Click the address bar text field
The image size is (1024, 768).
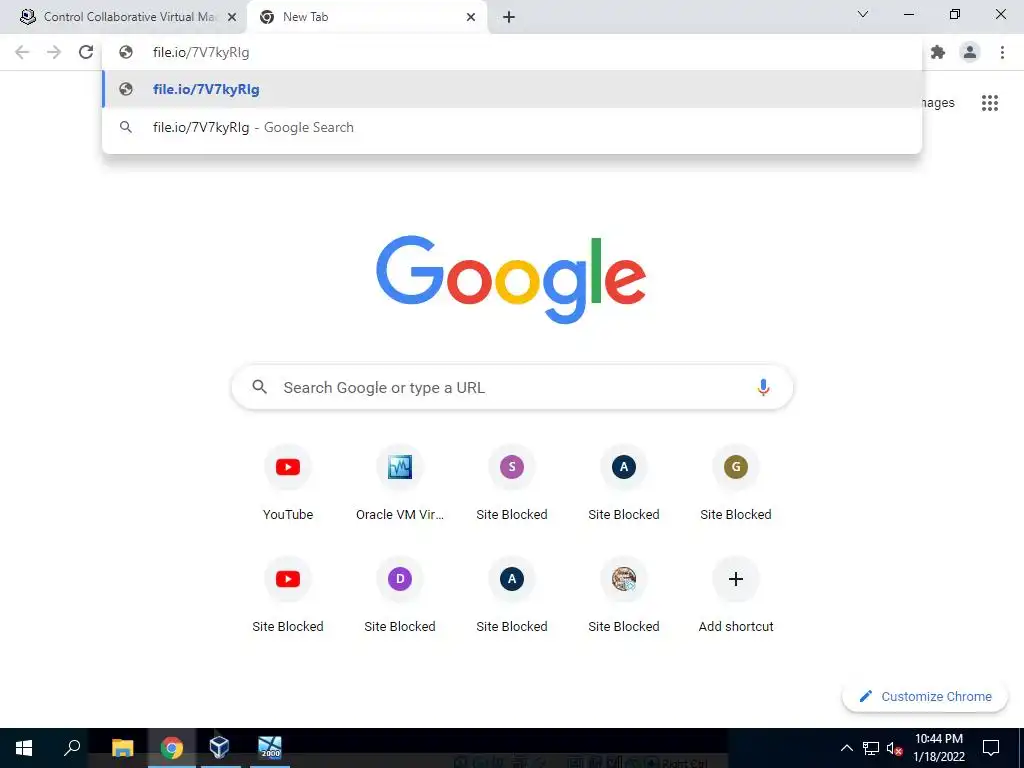point(512,52)
